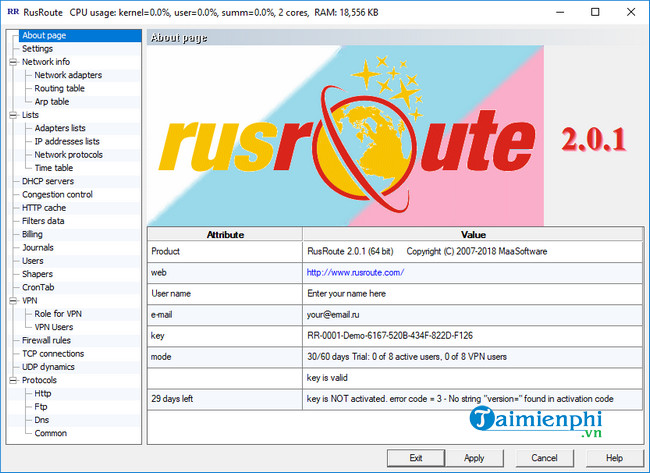Click the RusRoute globe logo banner

[346, 136]
